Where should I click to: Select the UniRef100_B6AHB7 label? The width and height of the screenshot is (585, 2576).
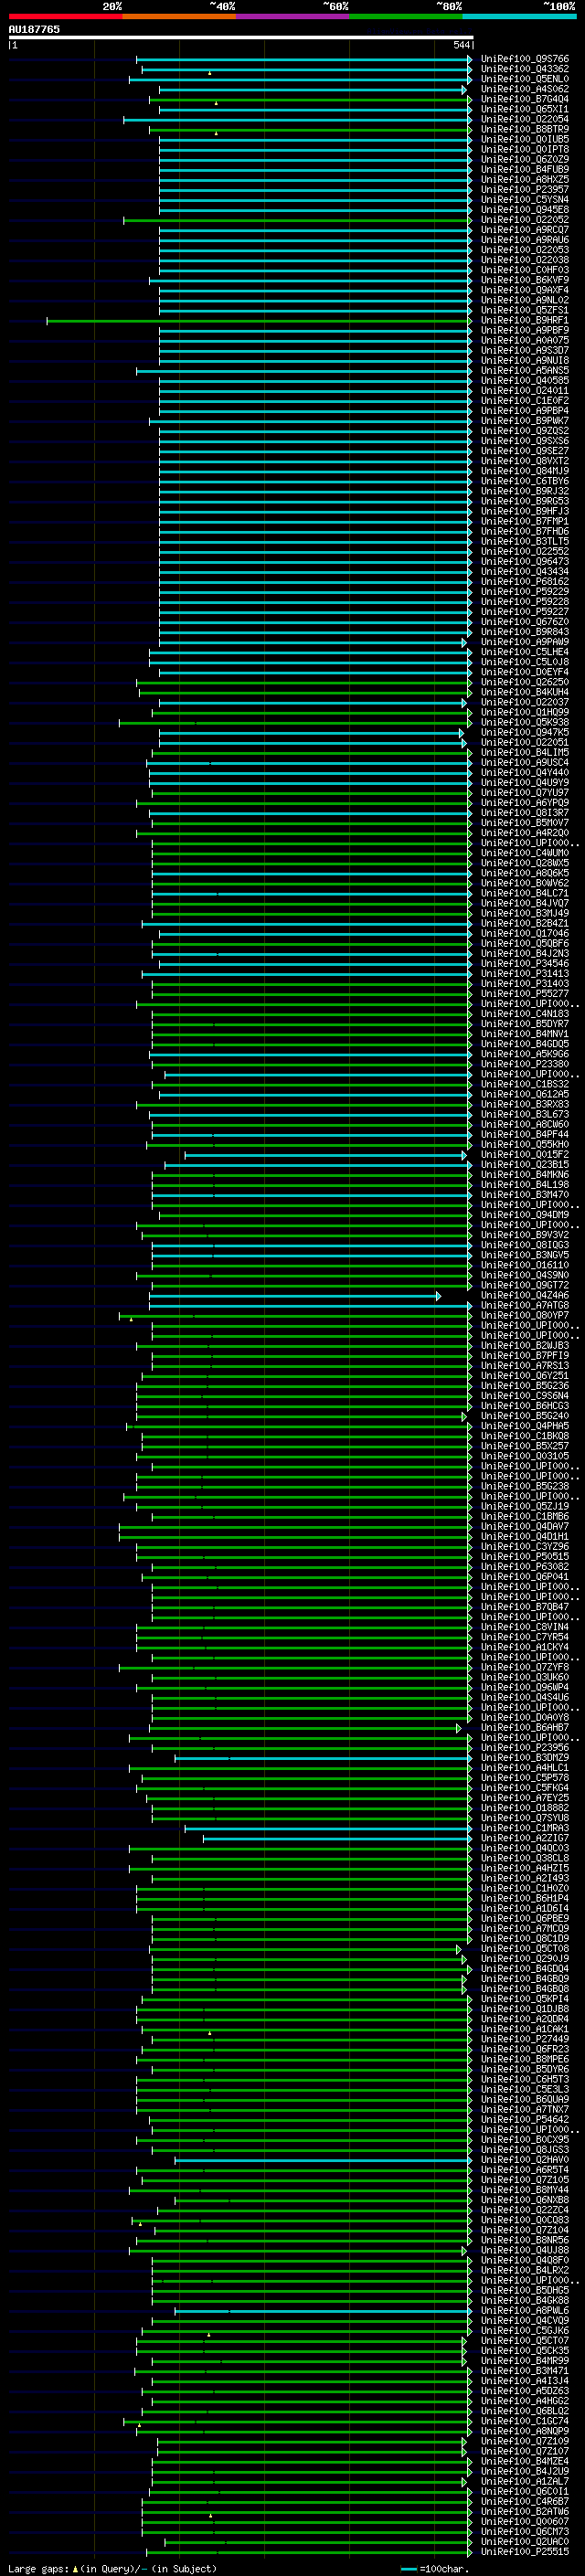pyautogui.click(x=524, y=1728)
